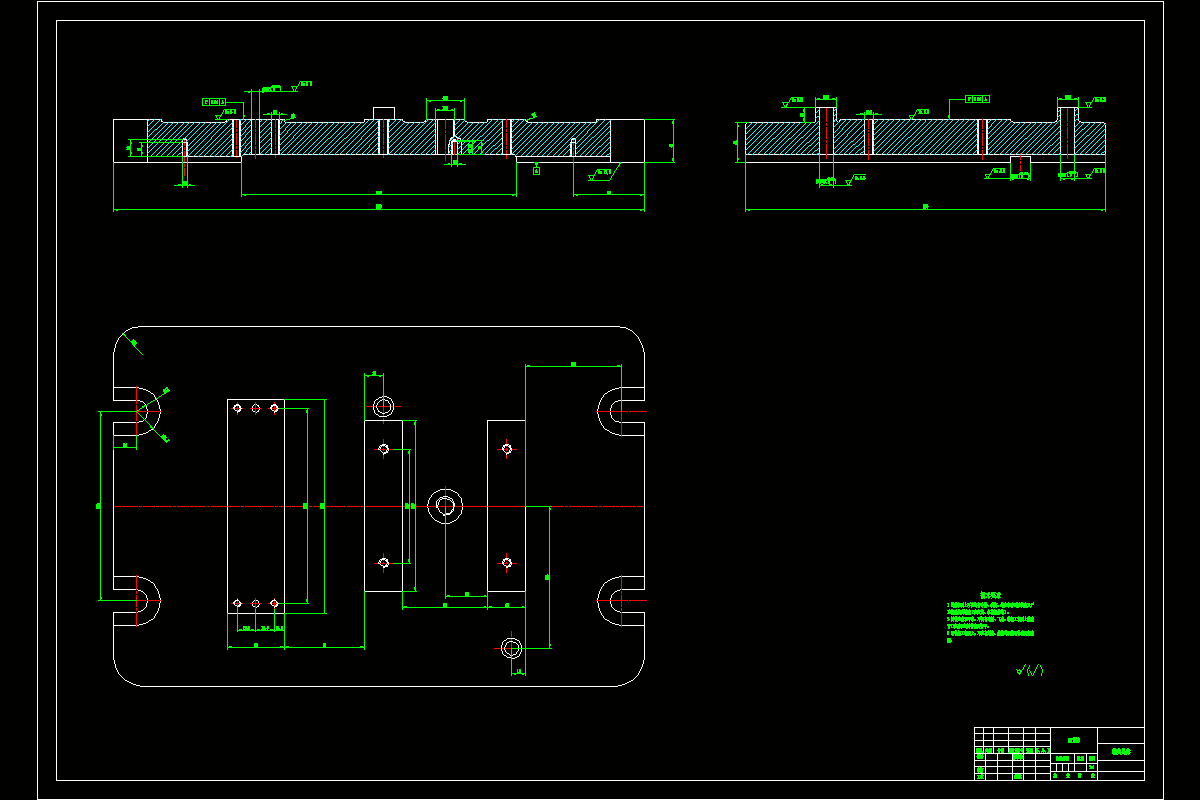Select the overall length dimension under right section view
1200x800 pixels.
925,208
